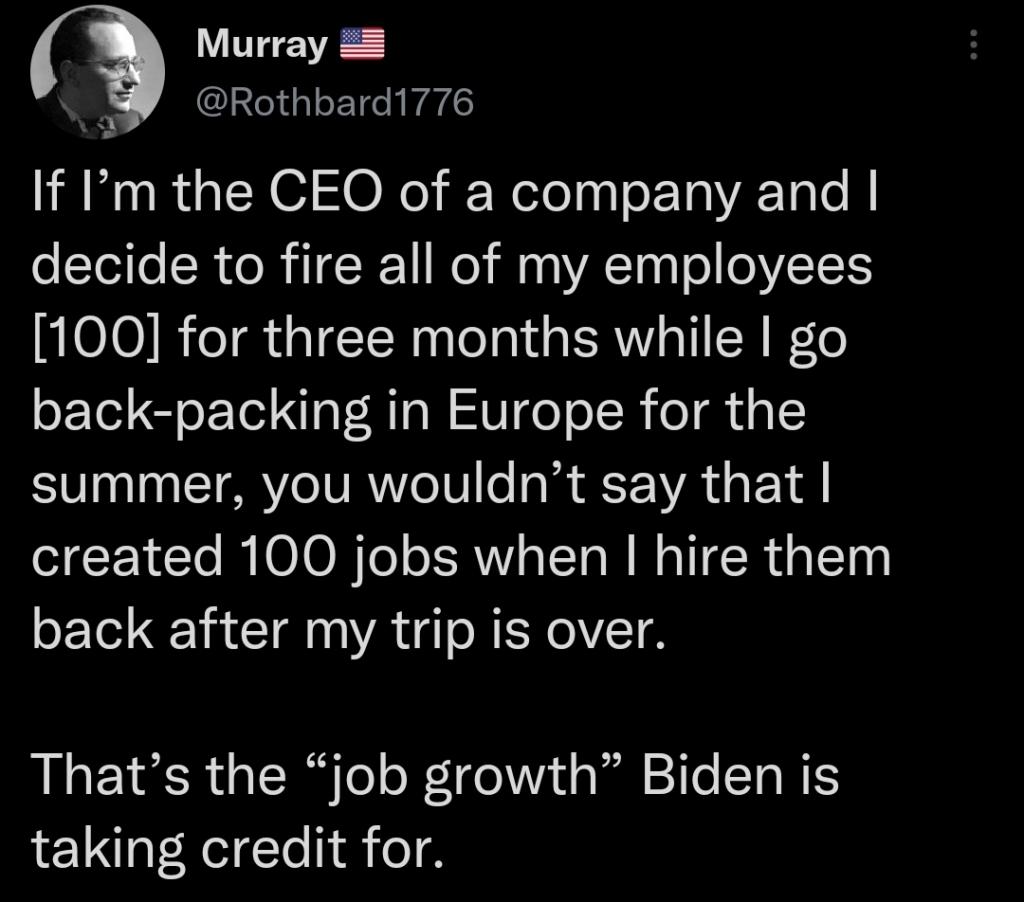Click the American flag emoji beside Murray

[363, 45]
